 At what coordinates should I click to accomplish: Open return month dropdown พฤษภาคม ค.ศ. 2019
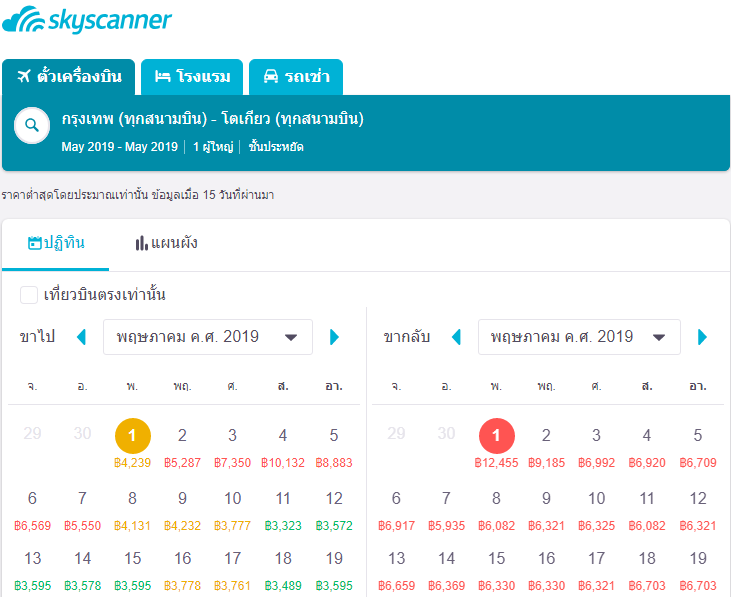click(579, 337)
